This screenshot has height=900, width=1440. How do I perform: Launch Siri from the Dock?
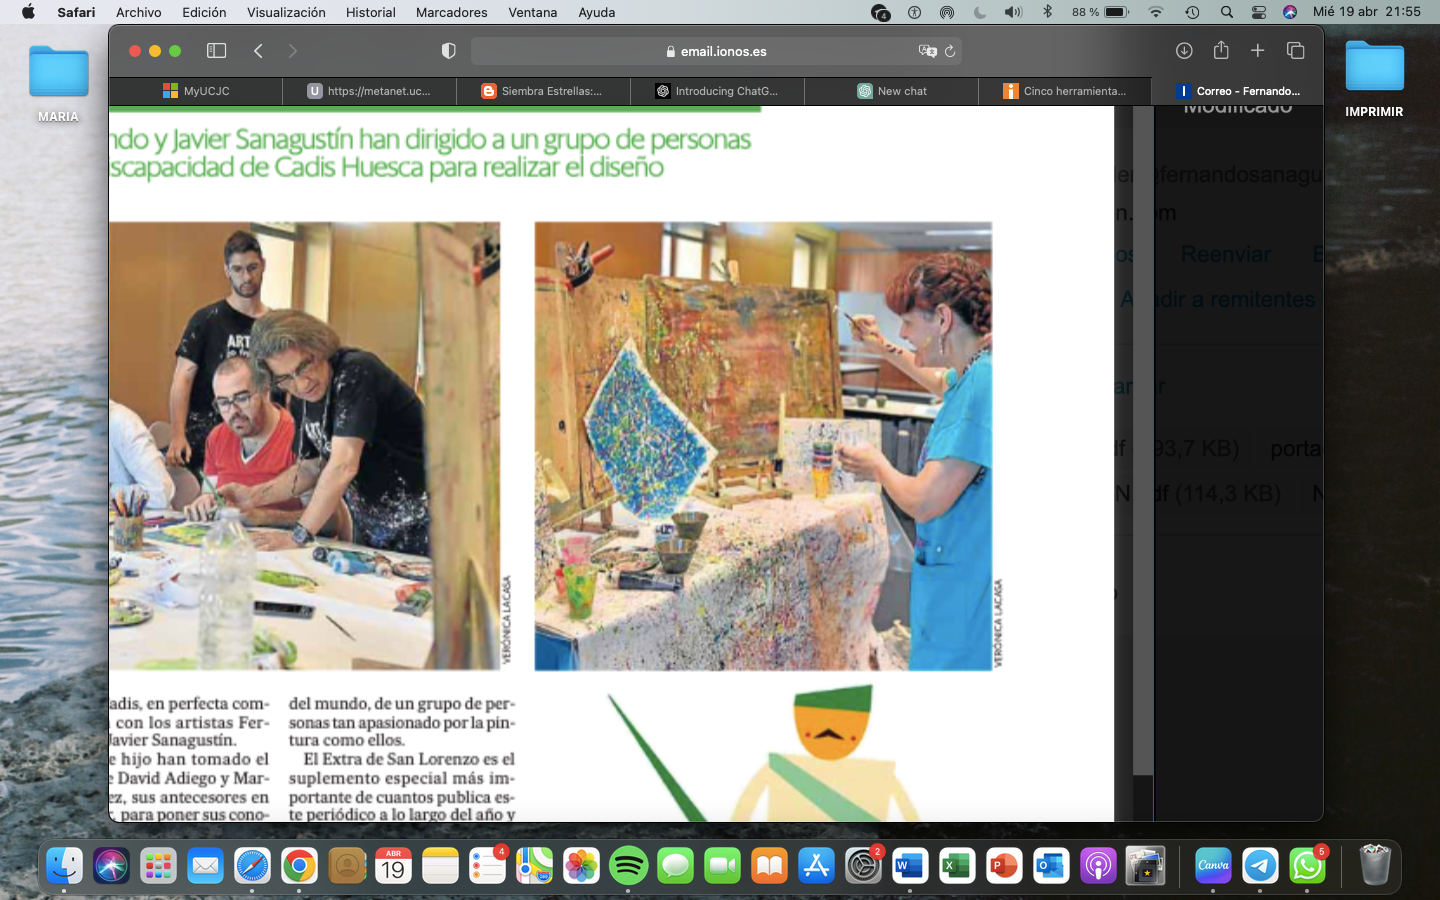111,866
